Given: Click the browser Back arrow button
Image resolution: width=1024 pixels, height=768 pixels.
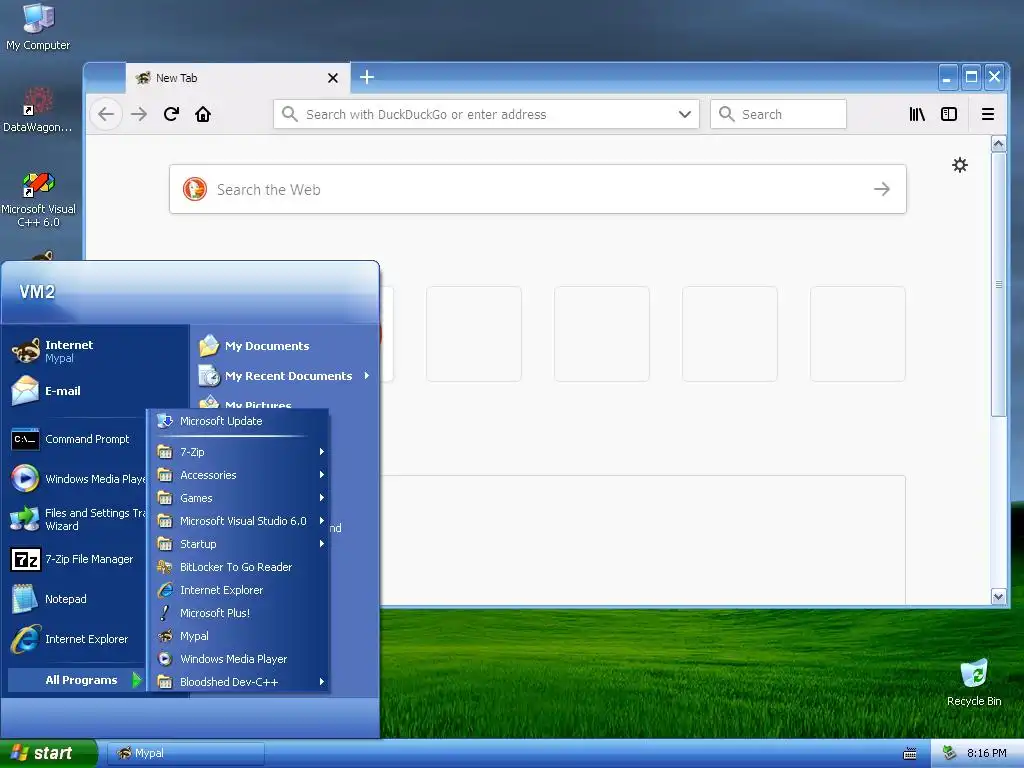Looking at the screenshot, I should [106, 114].
